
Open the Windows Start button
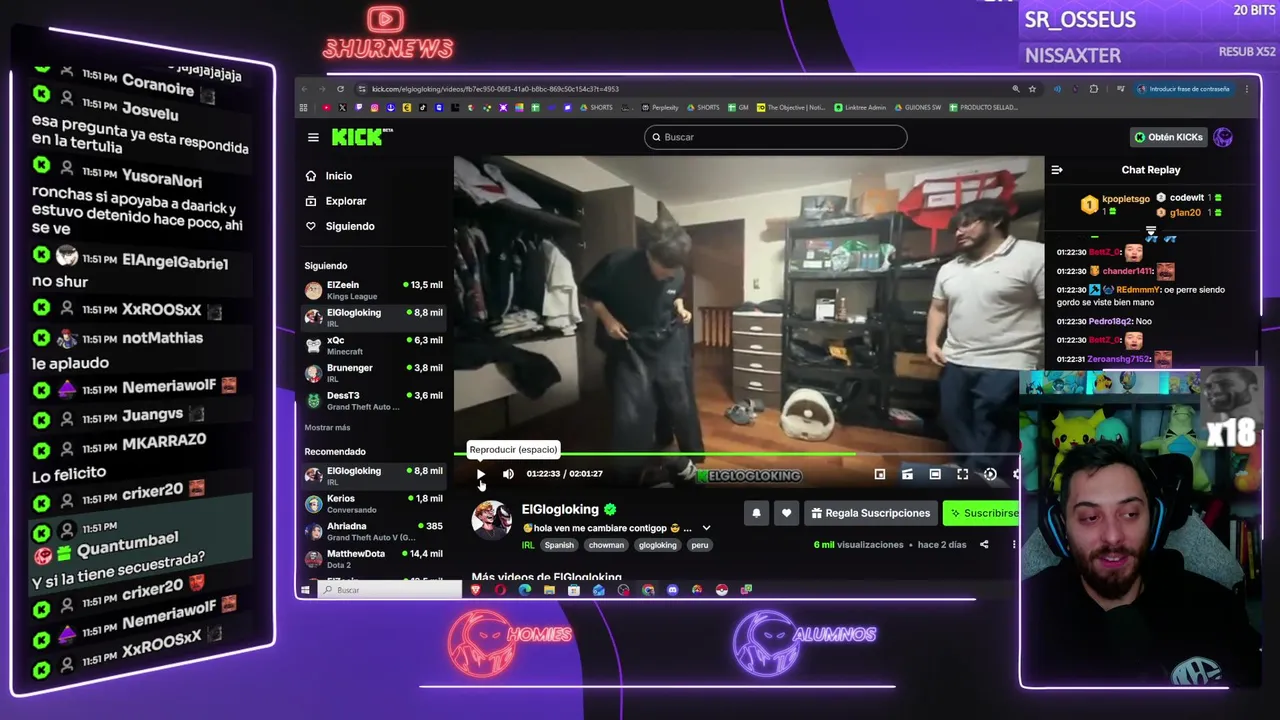tap(307, 590)
